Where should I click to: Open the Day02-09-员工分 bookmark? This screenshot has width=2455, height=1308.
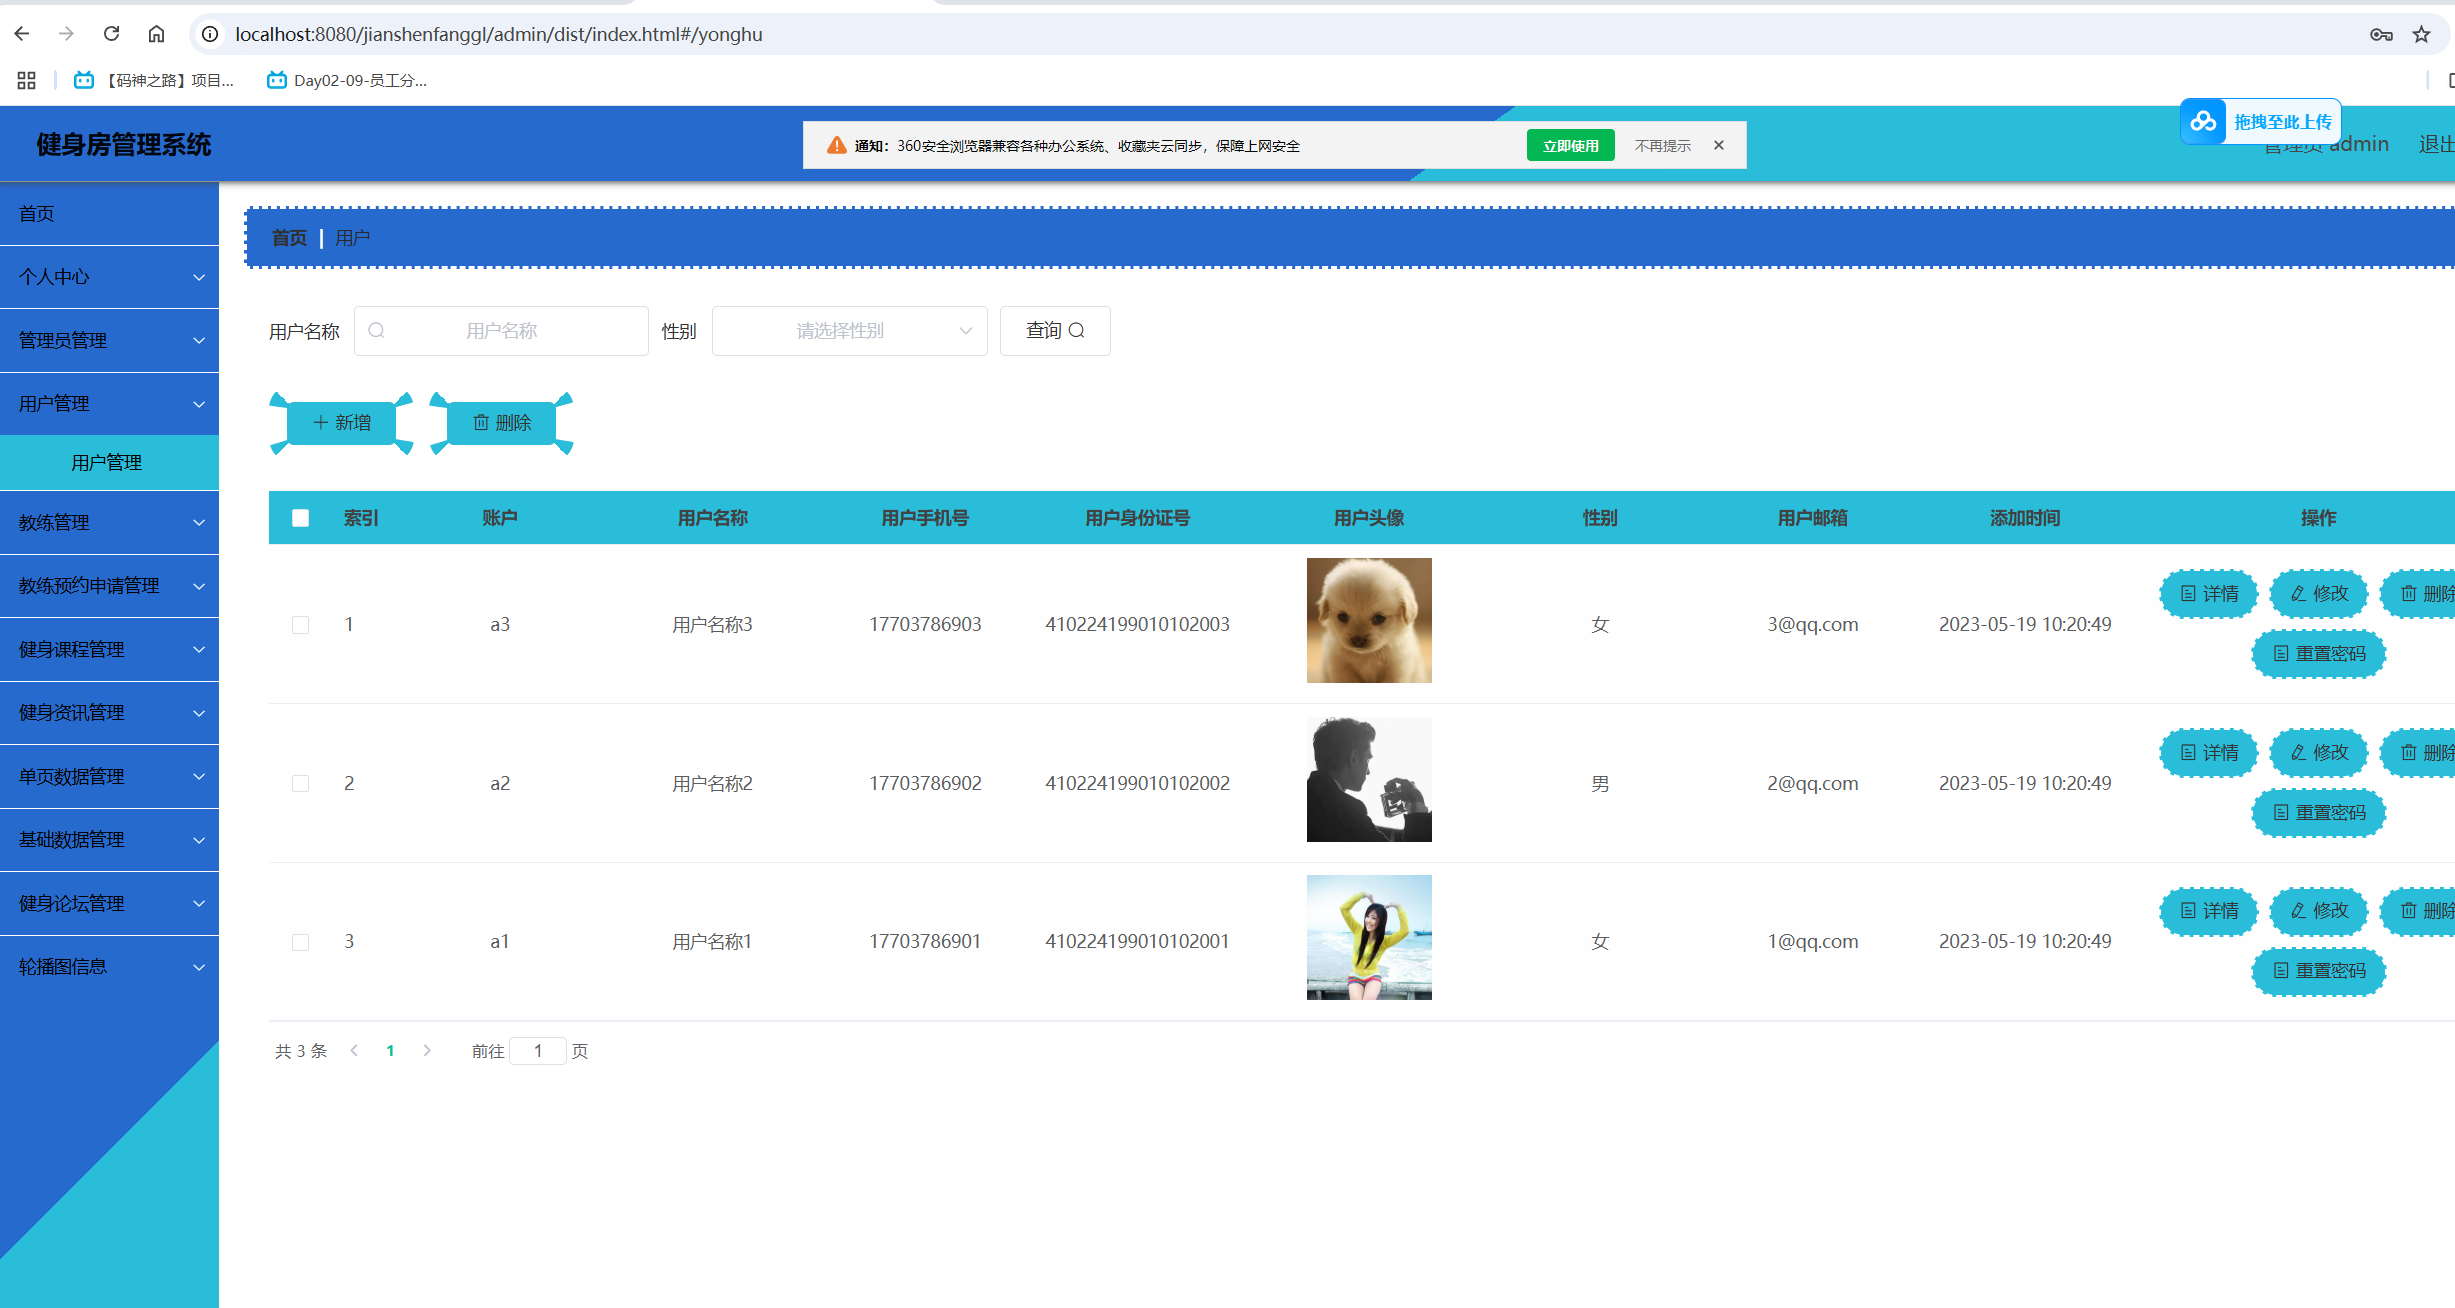(347, 80)
